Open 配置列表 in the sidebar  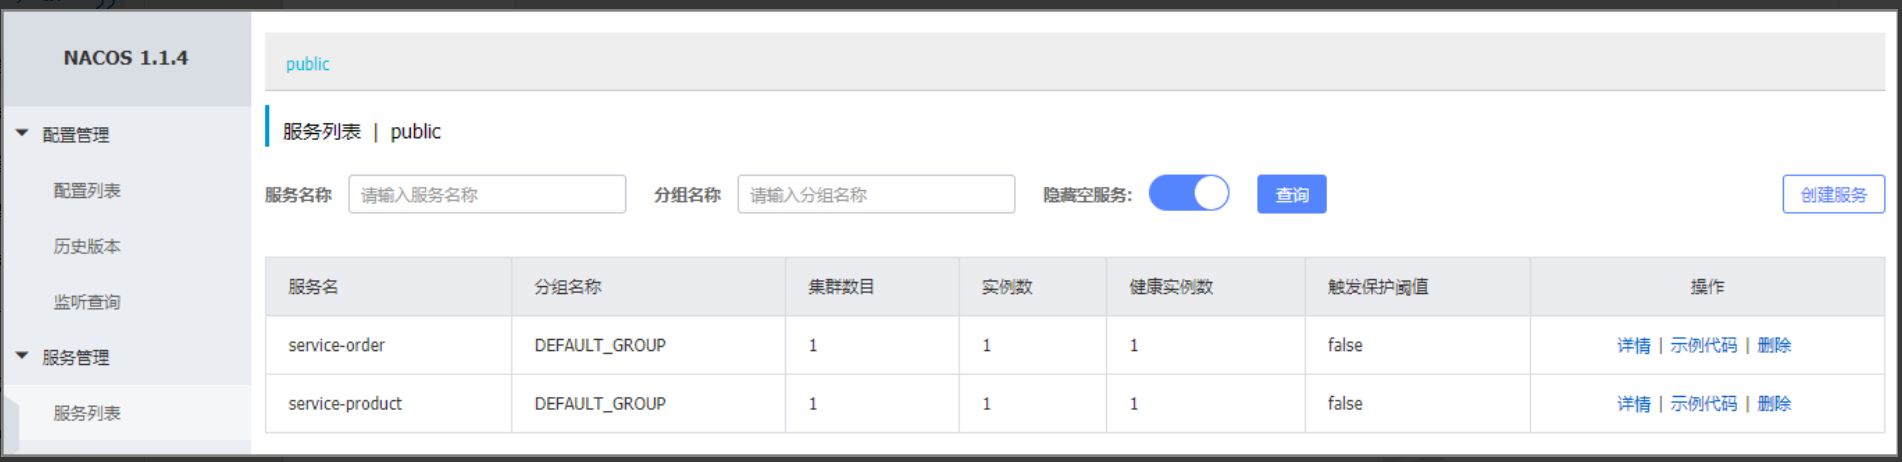click(87, 190)
